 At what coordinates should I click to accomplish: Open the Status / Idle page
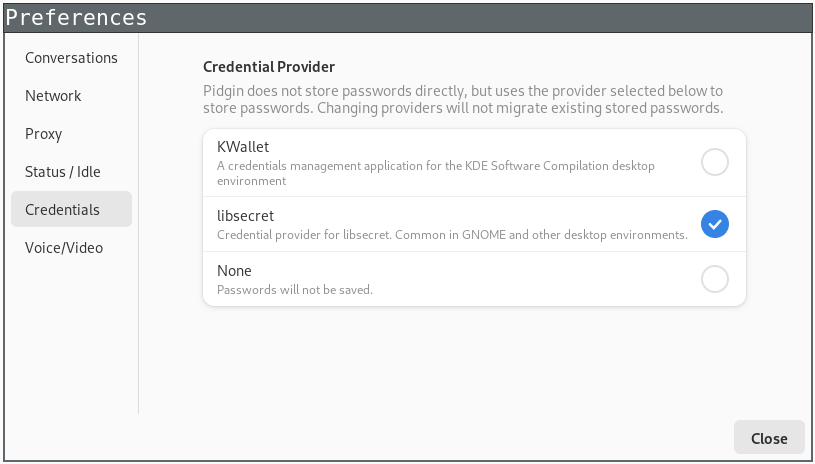click(63, 172)
